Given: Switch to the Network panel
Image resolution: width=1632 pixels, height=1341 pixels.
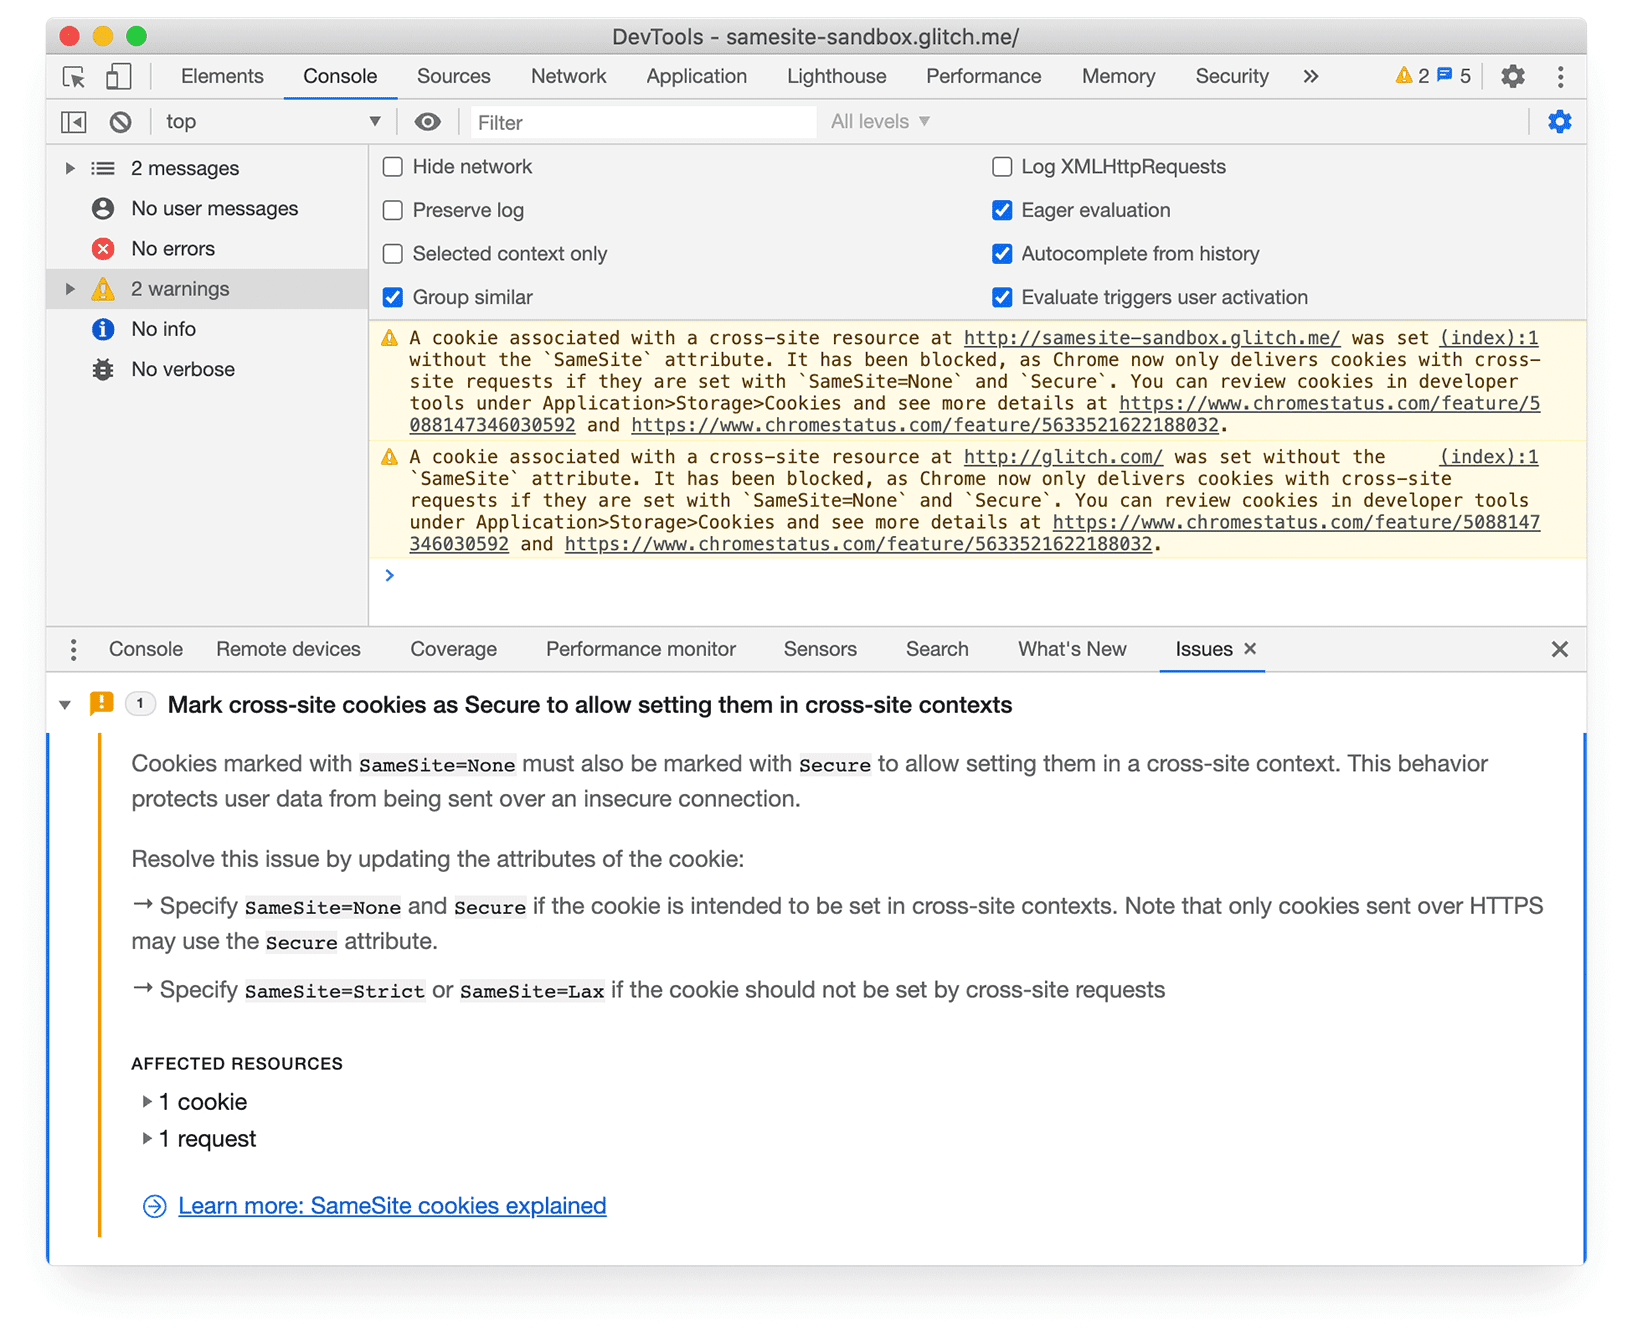Looking at the screenshot, I should [x=568, y=76].
